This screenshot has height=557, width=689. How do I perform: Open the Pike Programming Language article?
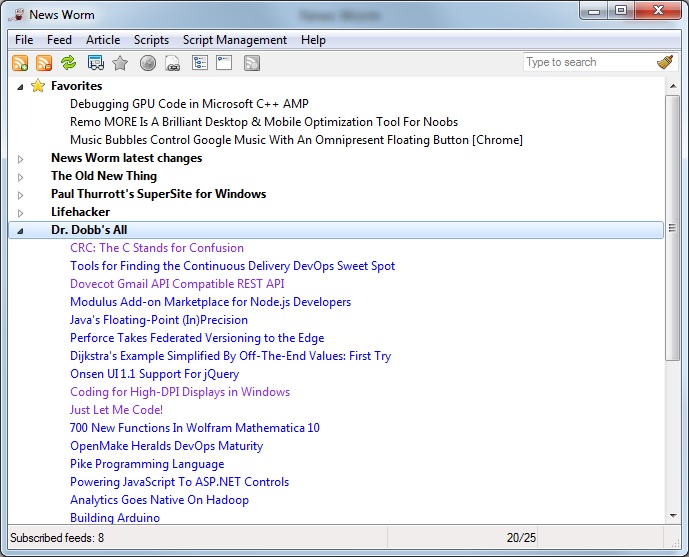point(146,464)
